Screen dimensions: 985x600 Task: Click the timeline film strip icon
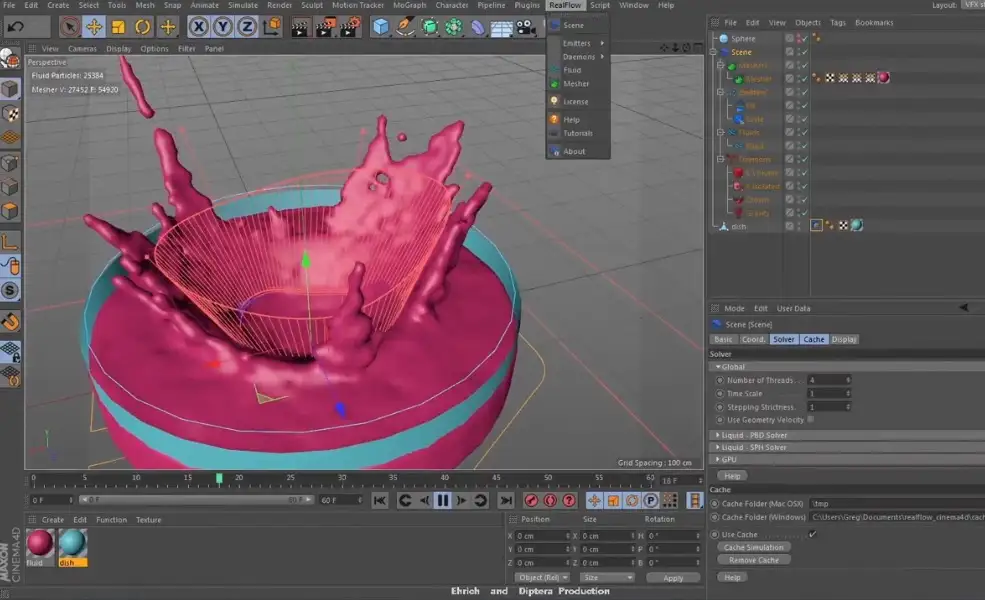694,500
